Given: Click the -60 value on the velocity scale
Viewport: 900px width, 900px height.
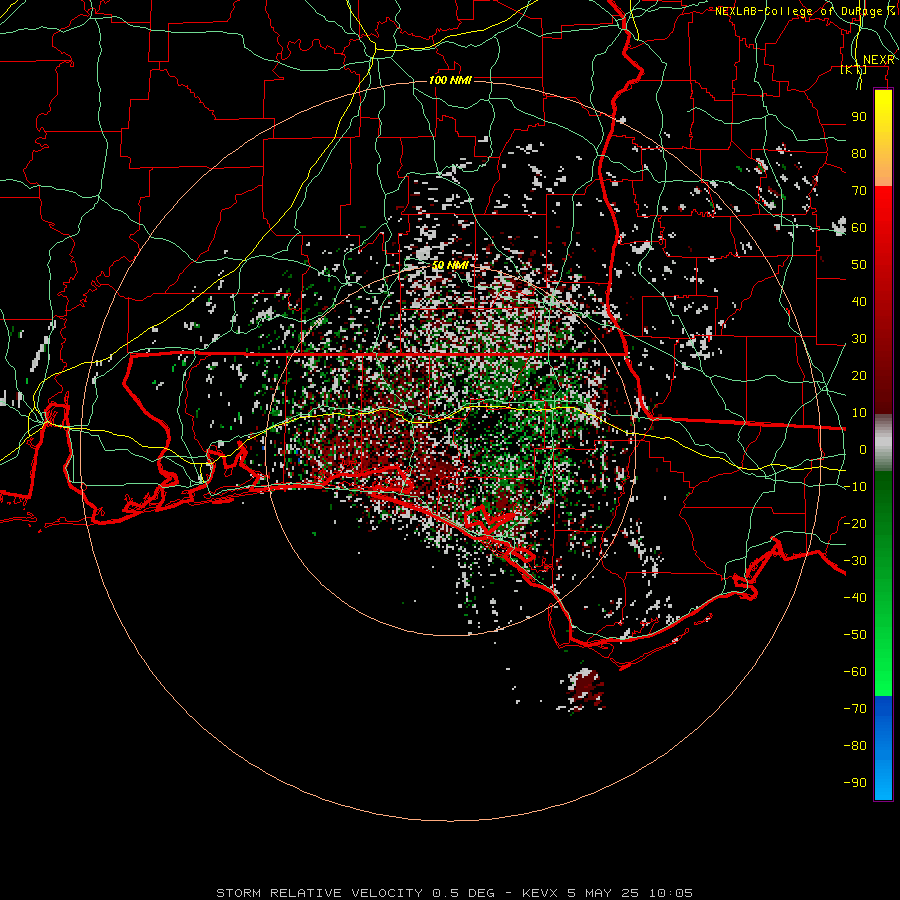Looking at the screenshot, I should [x=855, y=672].
